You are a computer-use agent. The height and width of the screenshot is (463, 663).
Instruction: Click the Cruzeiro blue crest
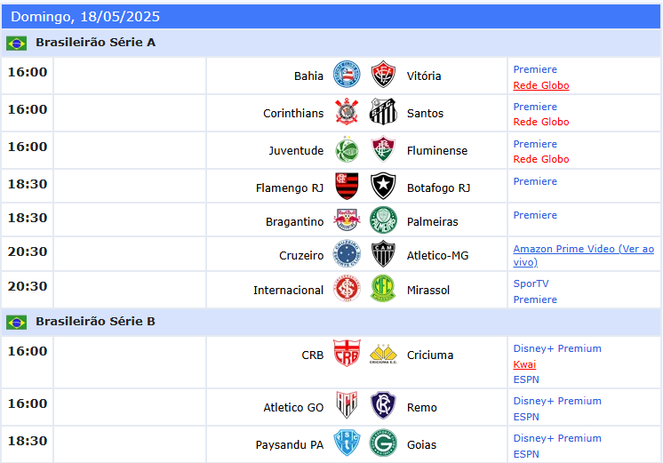pyautogui.click(x=347, y=254)
